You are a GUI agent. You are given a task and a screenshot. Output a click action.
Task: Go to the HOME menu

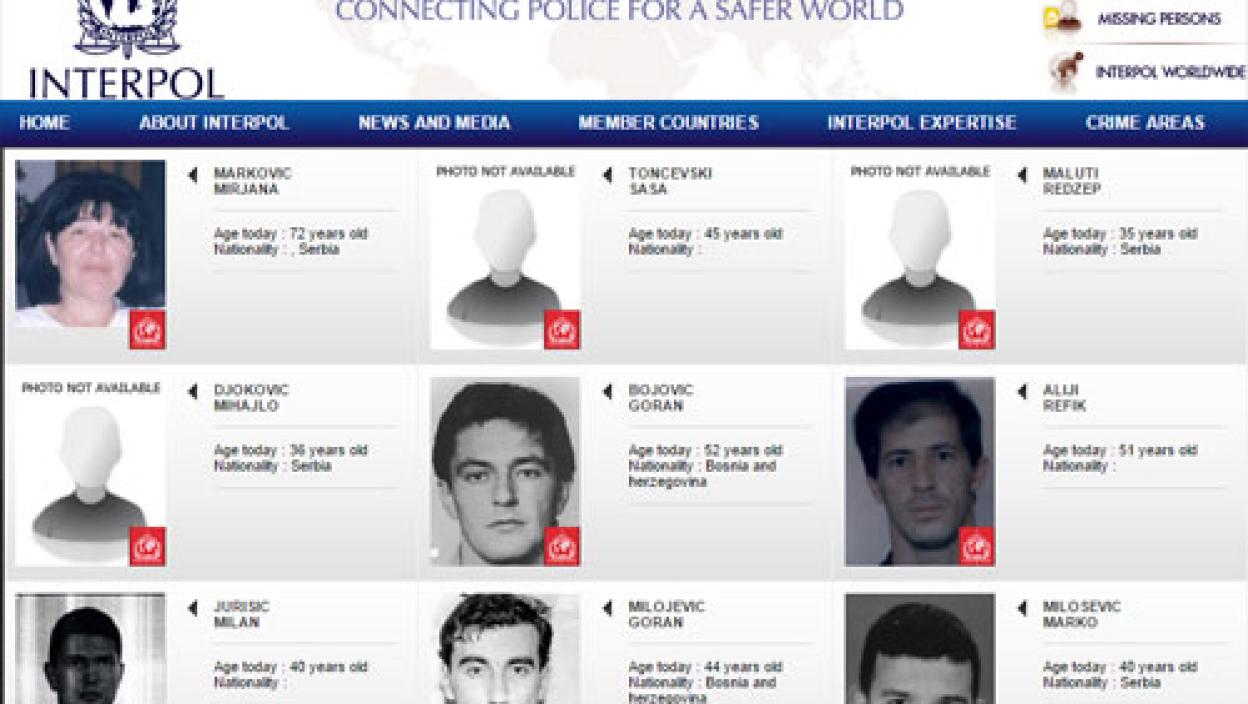tap(45, 123)
